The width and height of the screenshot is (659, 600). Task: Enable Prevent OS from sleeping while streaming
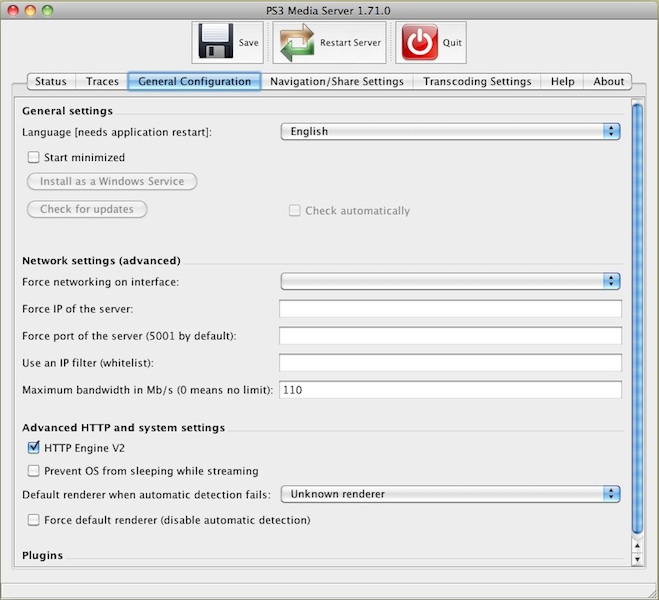point(34,470)
